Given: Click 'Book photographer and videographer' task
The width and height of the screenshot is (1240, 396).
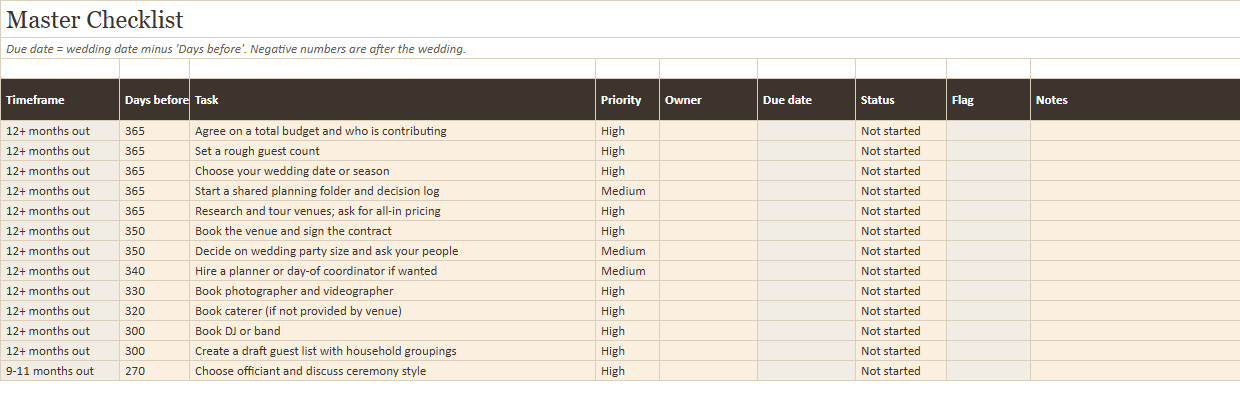Looking at the screenshot, I should pos(392,291).
